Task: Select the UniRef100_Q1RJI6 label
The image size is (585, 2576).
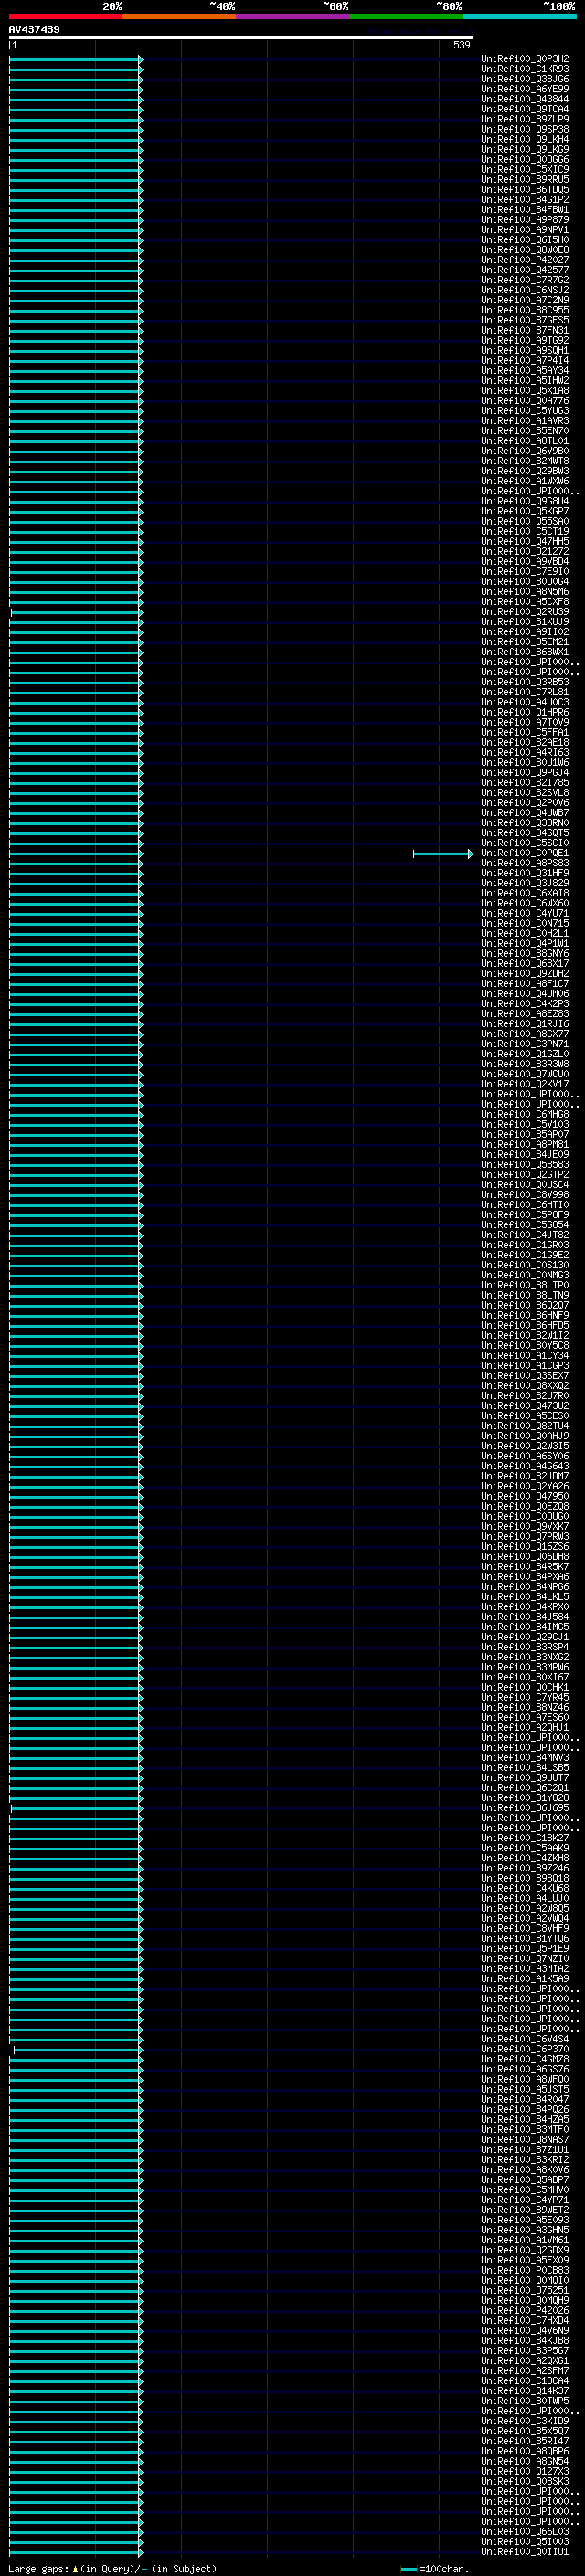Action: click(x=525, y=1024)
